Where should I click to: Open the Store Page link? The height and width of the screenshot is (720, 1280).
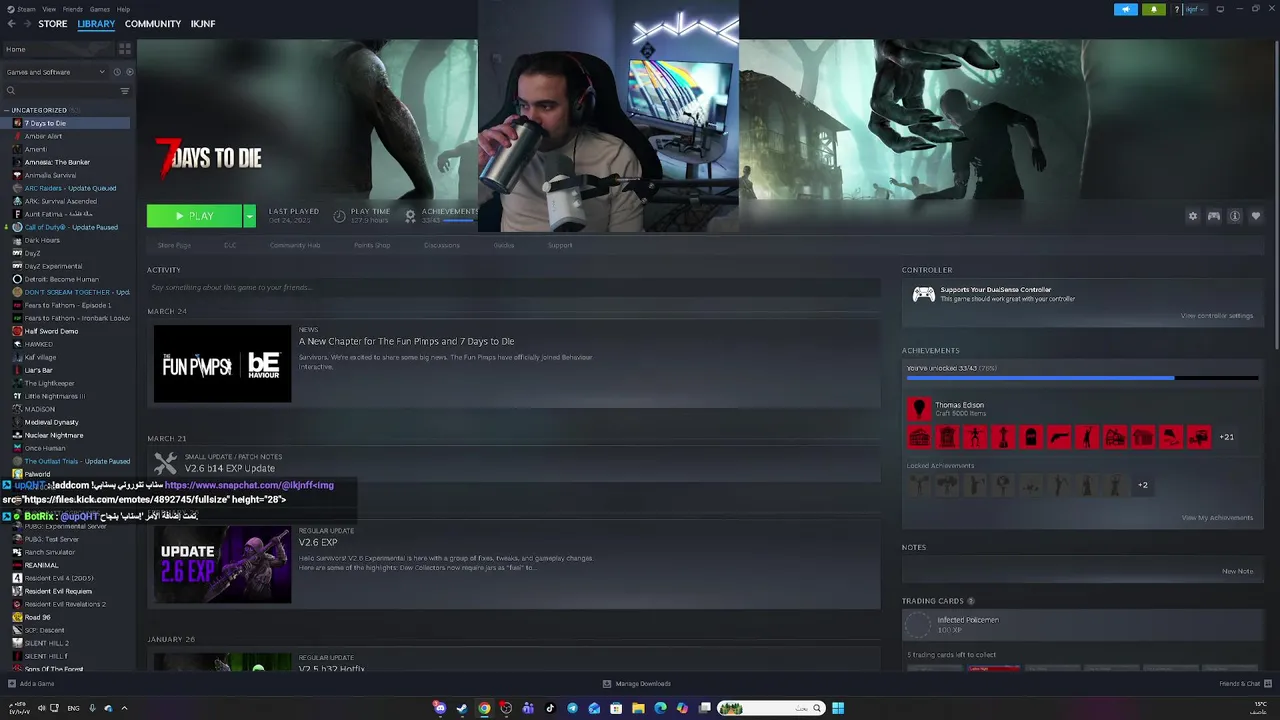pyautogui.click(x=174, y=245)
